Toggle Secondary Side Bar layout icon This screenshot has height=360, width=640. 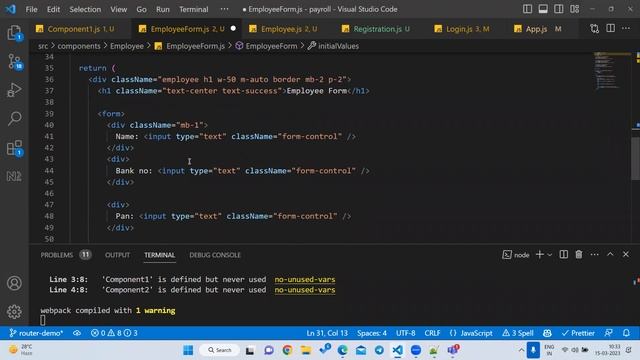click(x=558, y=9)
